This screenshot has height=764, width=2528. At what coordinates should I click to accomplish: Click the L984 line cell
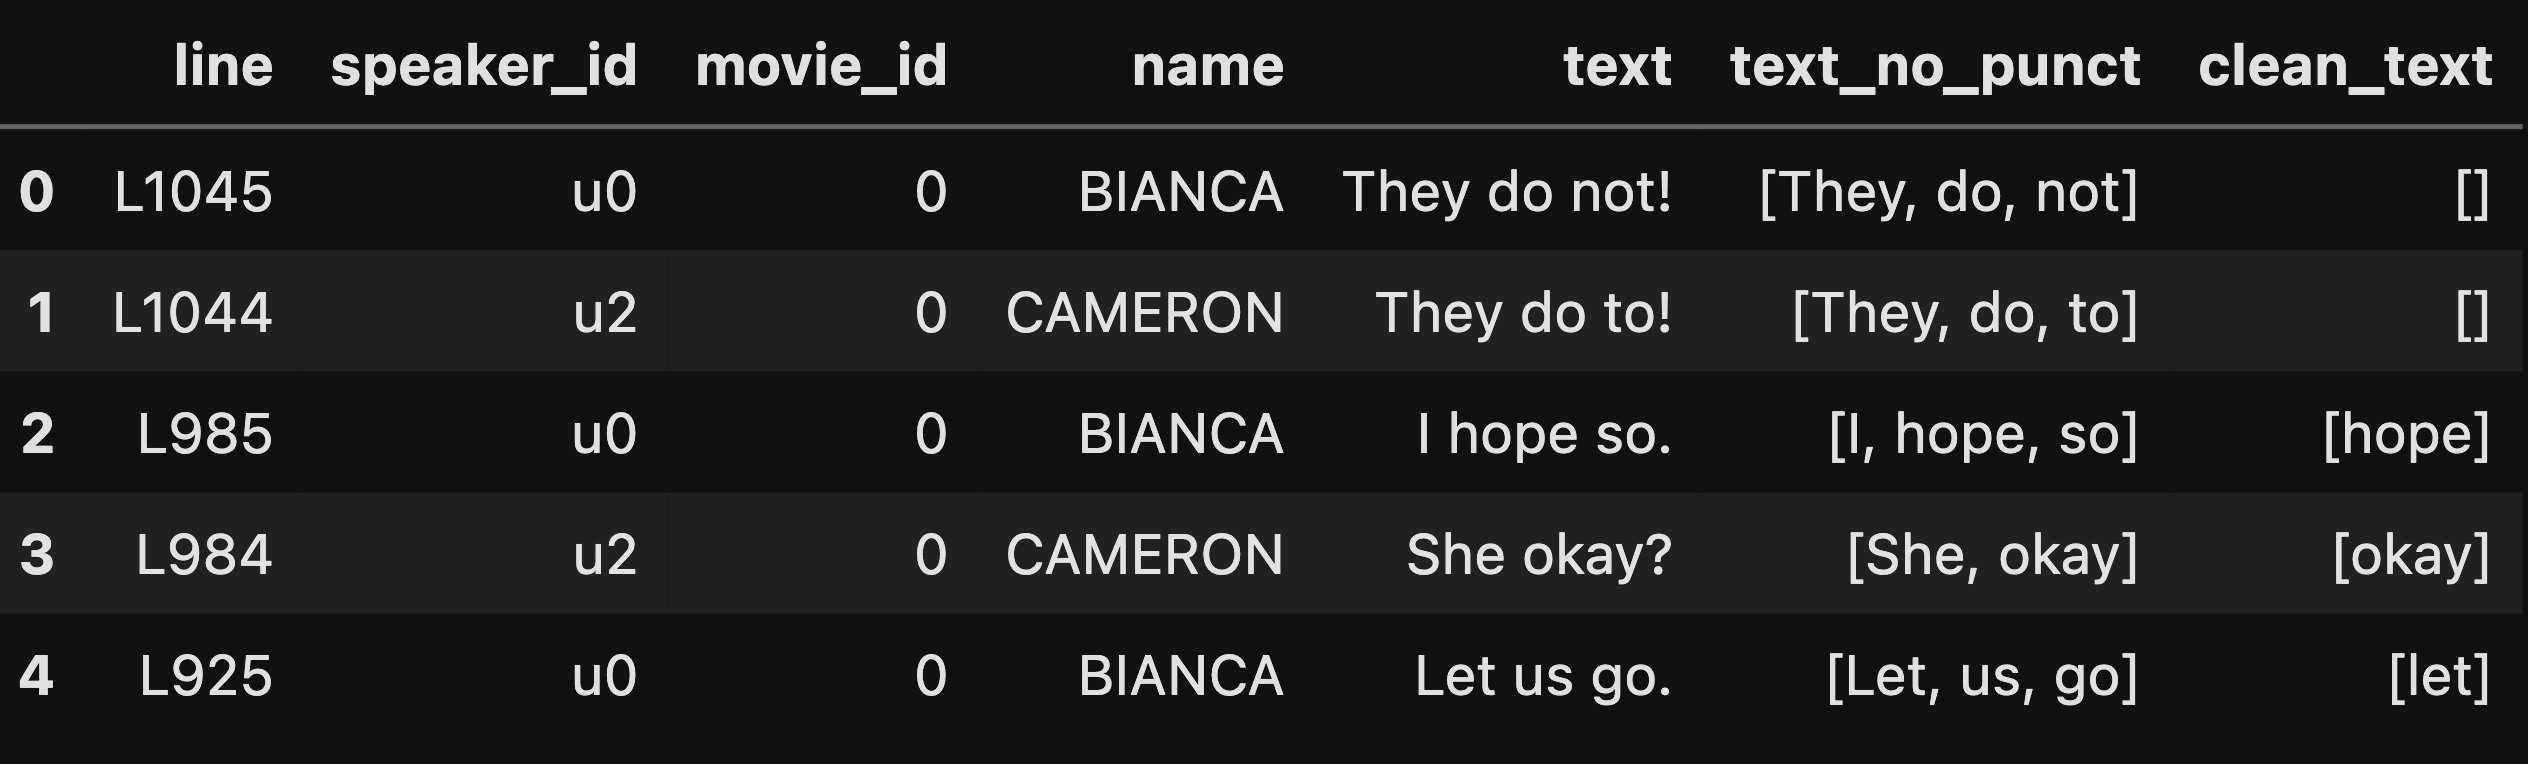204,554
